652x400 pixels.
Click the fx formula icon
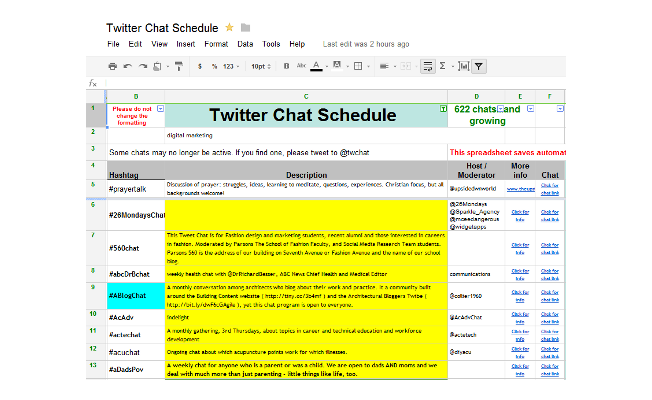coord(93,83)
